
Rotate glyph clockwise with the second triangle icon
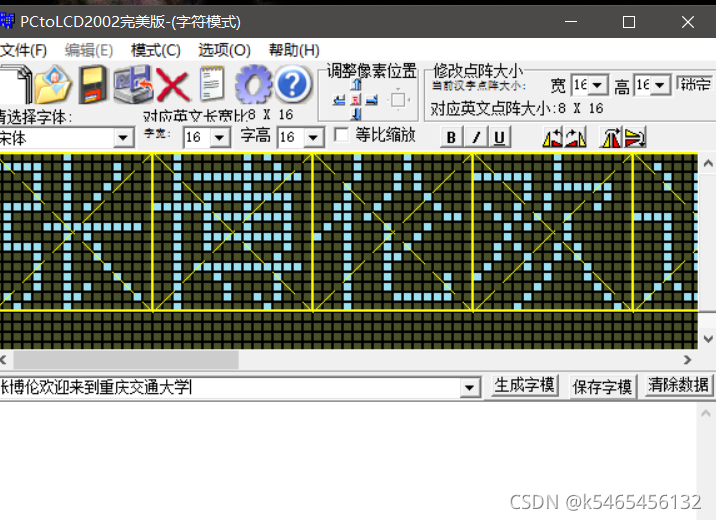tap(575, 137)
